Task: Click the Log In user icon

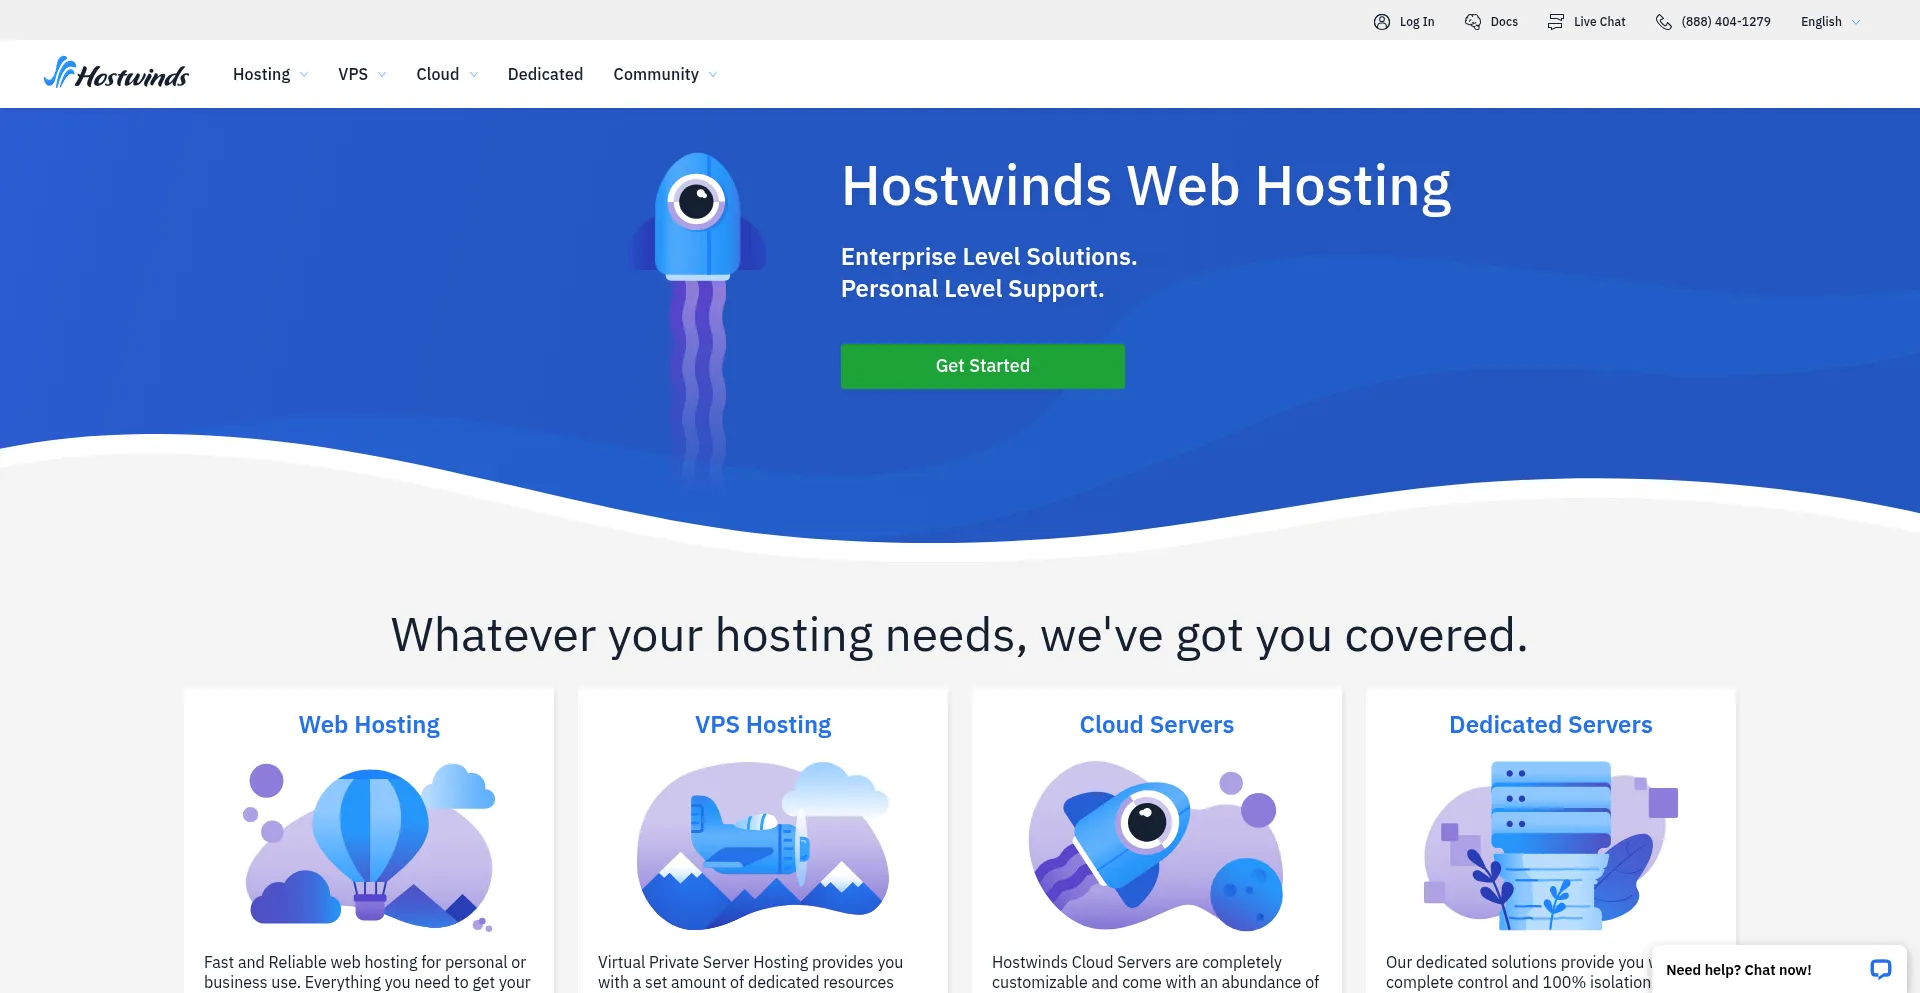Action: tap(1382, 22)
